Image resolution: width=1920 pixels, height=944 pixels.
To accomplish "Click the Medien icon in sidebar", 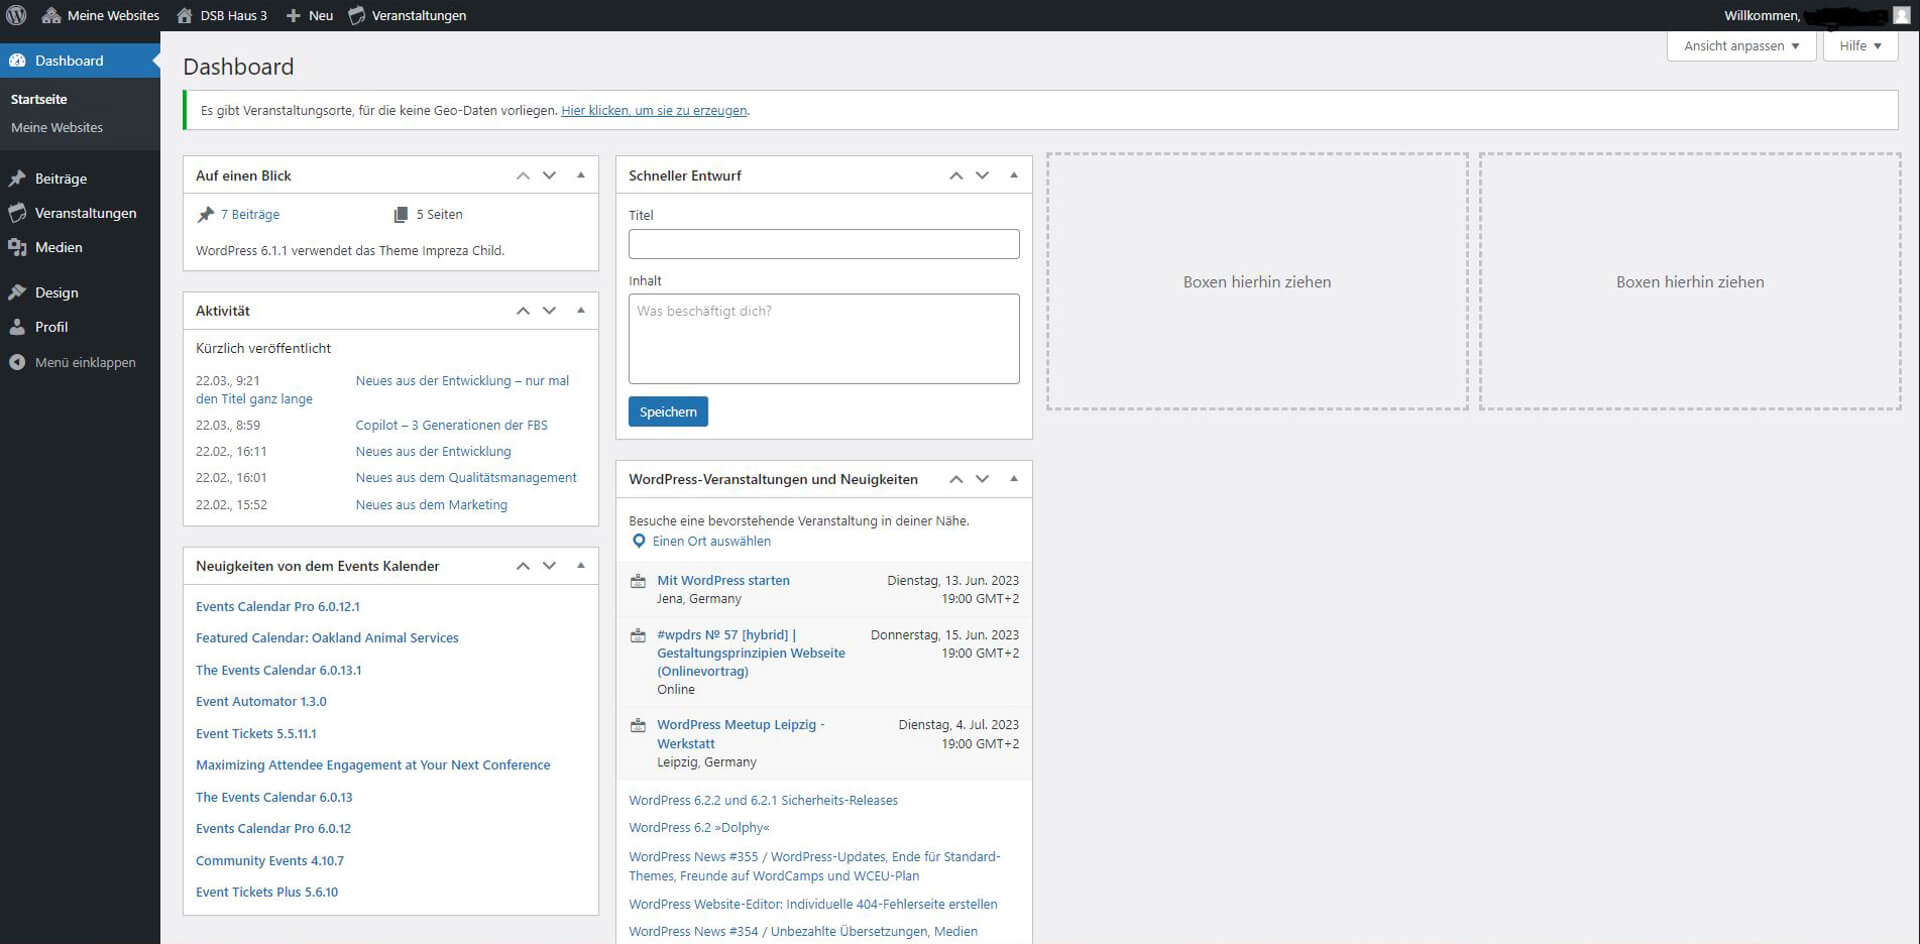I will click(x=17, y=247).
